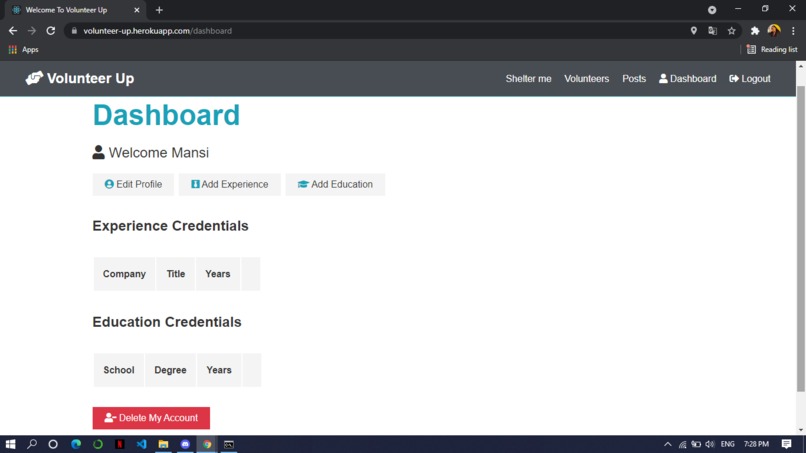Image resolution: width=806 pixels, height=453 pixels.
Task: Click the red Delete My Account button
Action: tap(151, 418)
